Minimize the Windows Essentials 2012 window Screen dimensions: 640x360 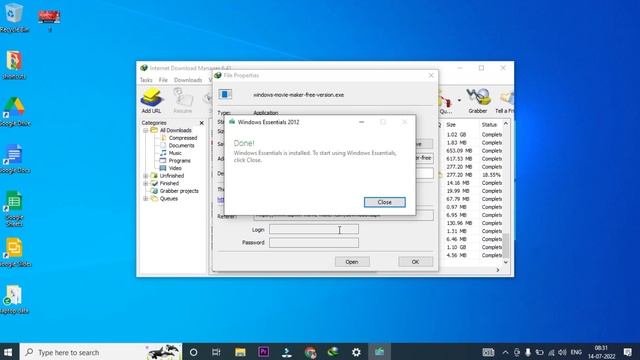pyautogui.click(x=361, y=122)
